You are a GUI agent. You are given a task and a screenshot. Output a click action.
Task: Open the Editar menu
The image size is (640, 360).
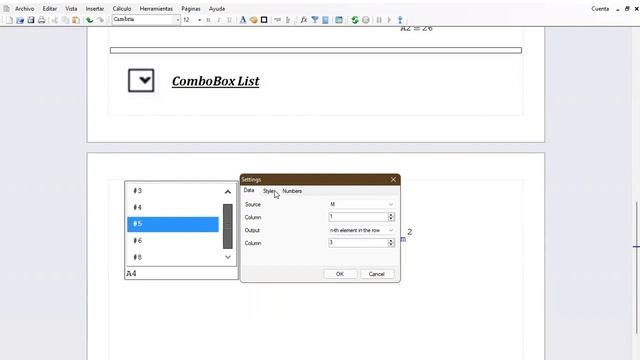coord(50,9)
